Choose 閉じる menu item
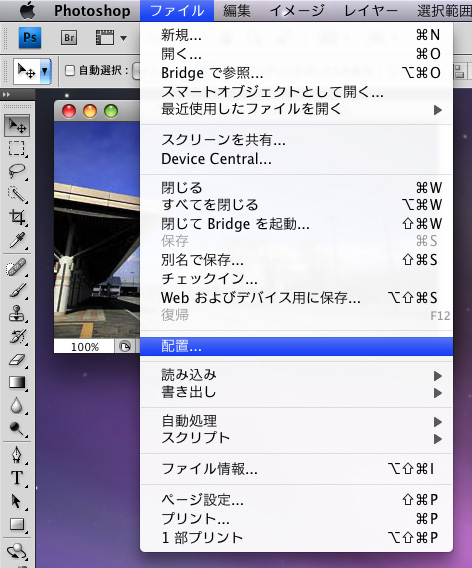Viewport: 472px width, 568px height. coord(296,188)
